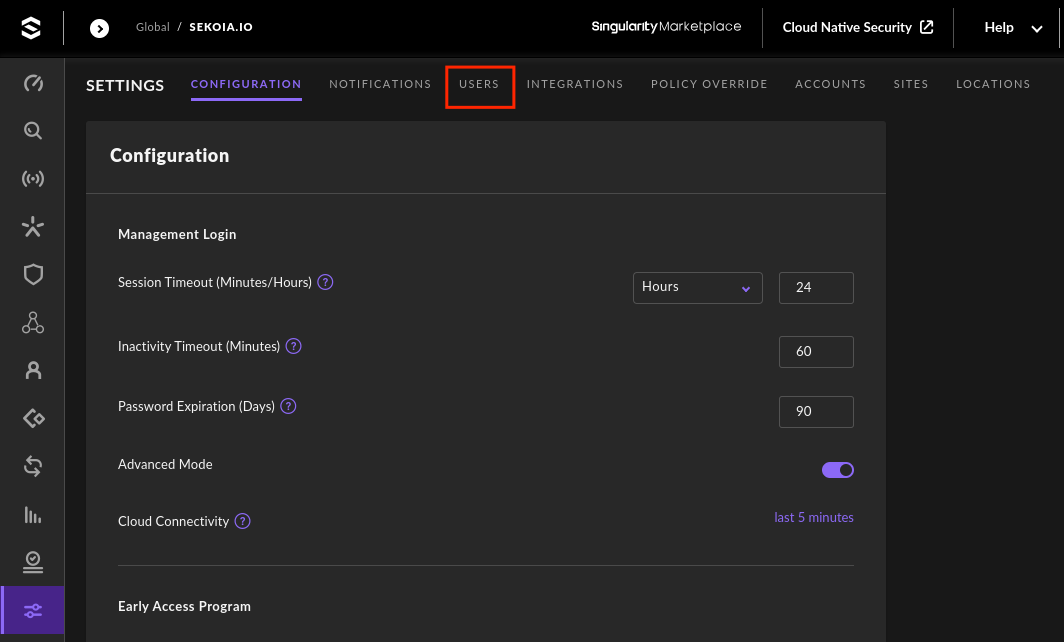Click the shield icon in sidebar

[x=33, y=274]
